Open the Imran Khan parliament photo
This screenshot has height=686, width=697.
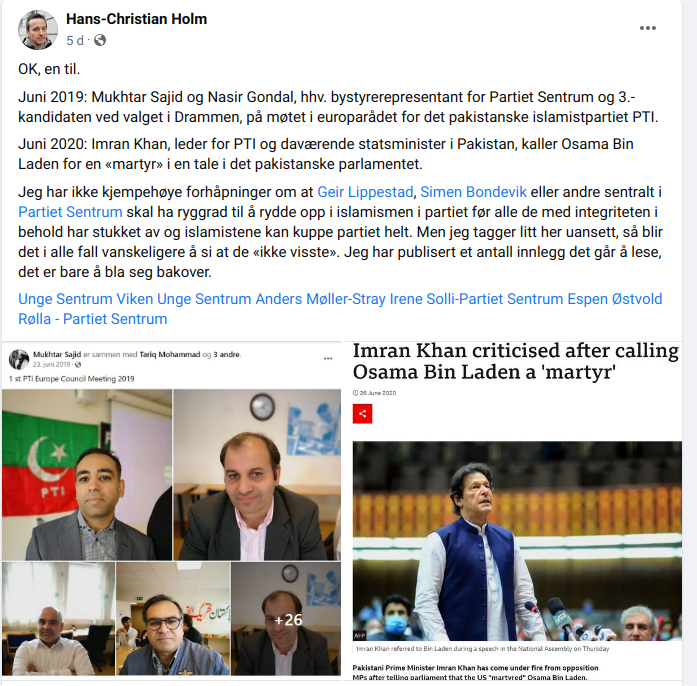(517, 541)
